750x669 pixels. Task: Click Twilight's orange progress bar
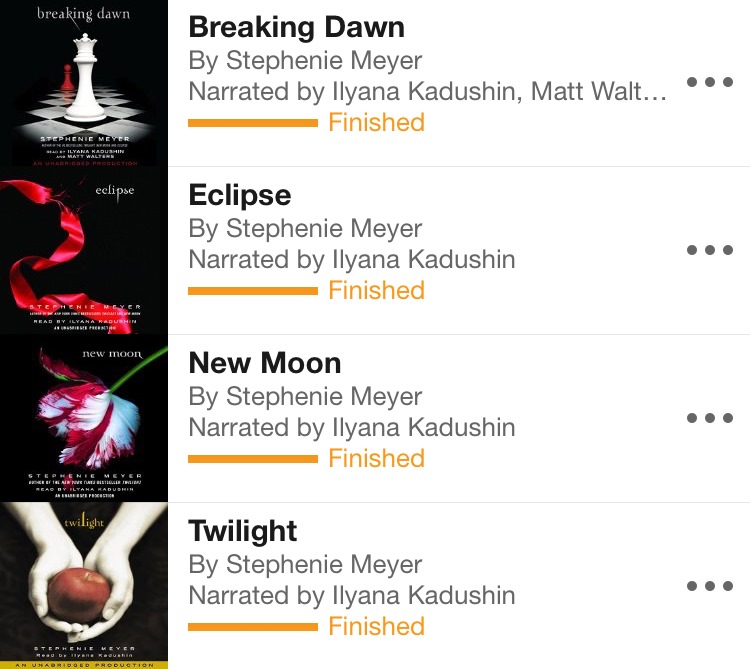tap(253, 627)
